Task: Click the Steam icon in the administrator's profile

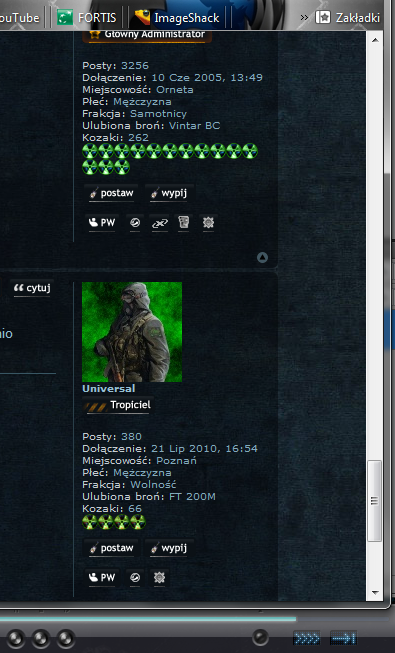Action: point(135,223)
